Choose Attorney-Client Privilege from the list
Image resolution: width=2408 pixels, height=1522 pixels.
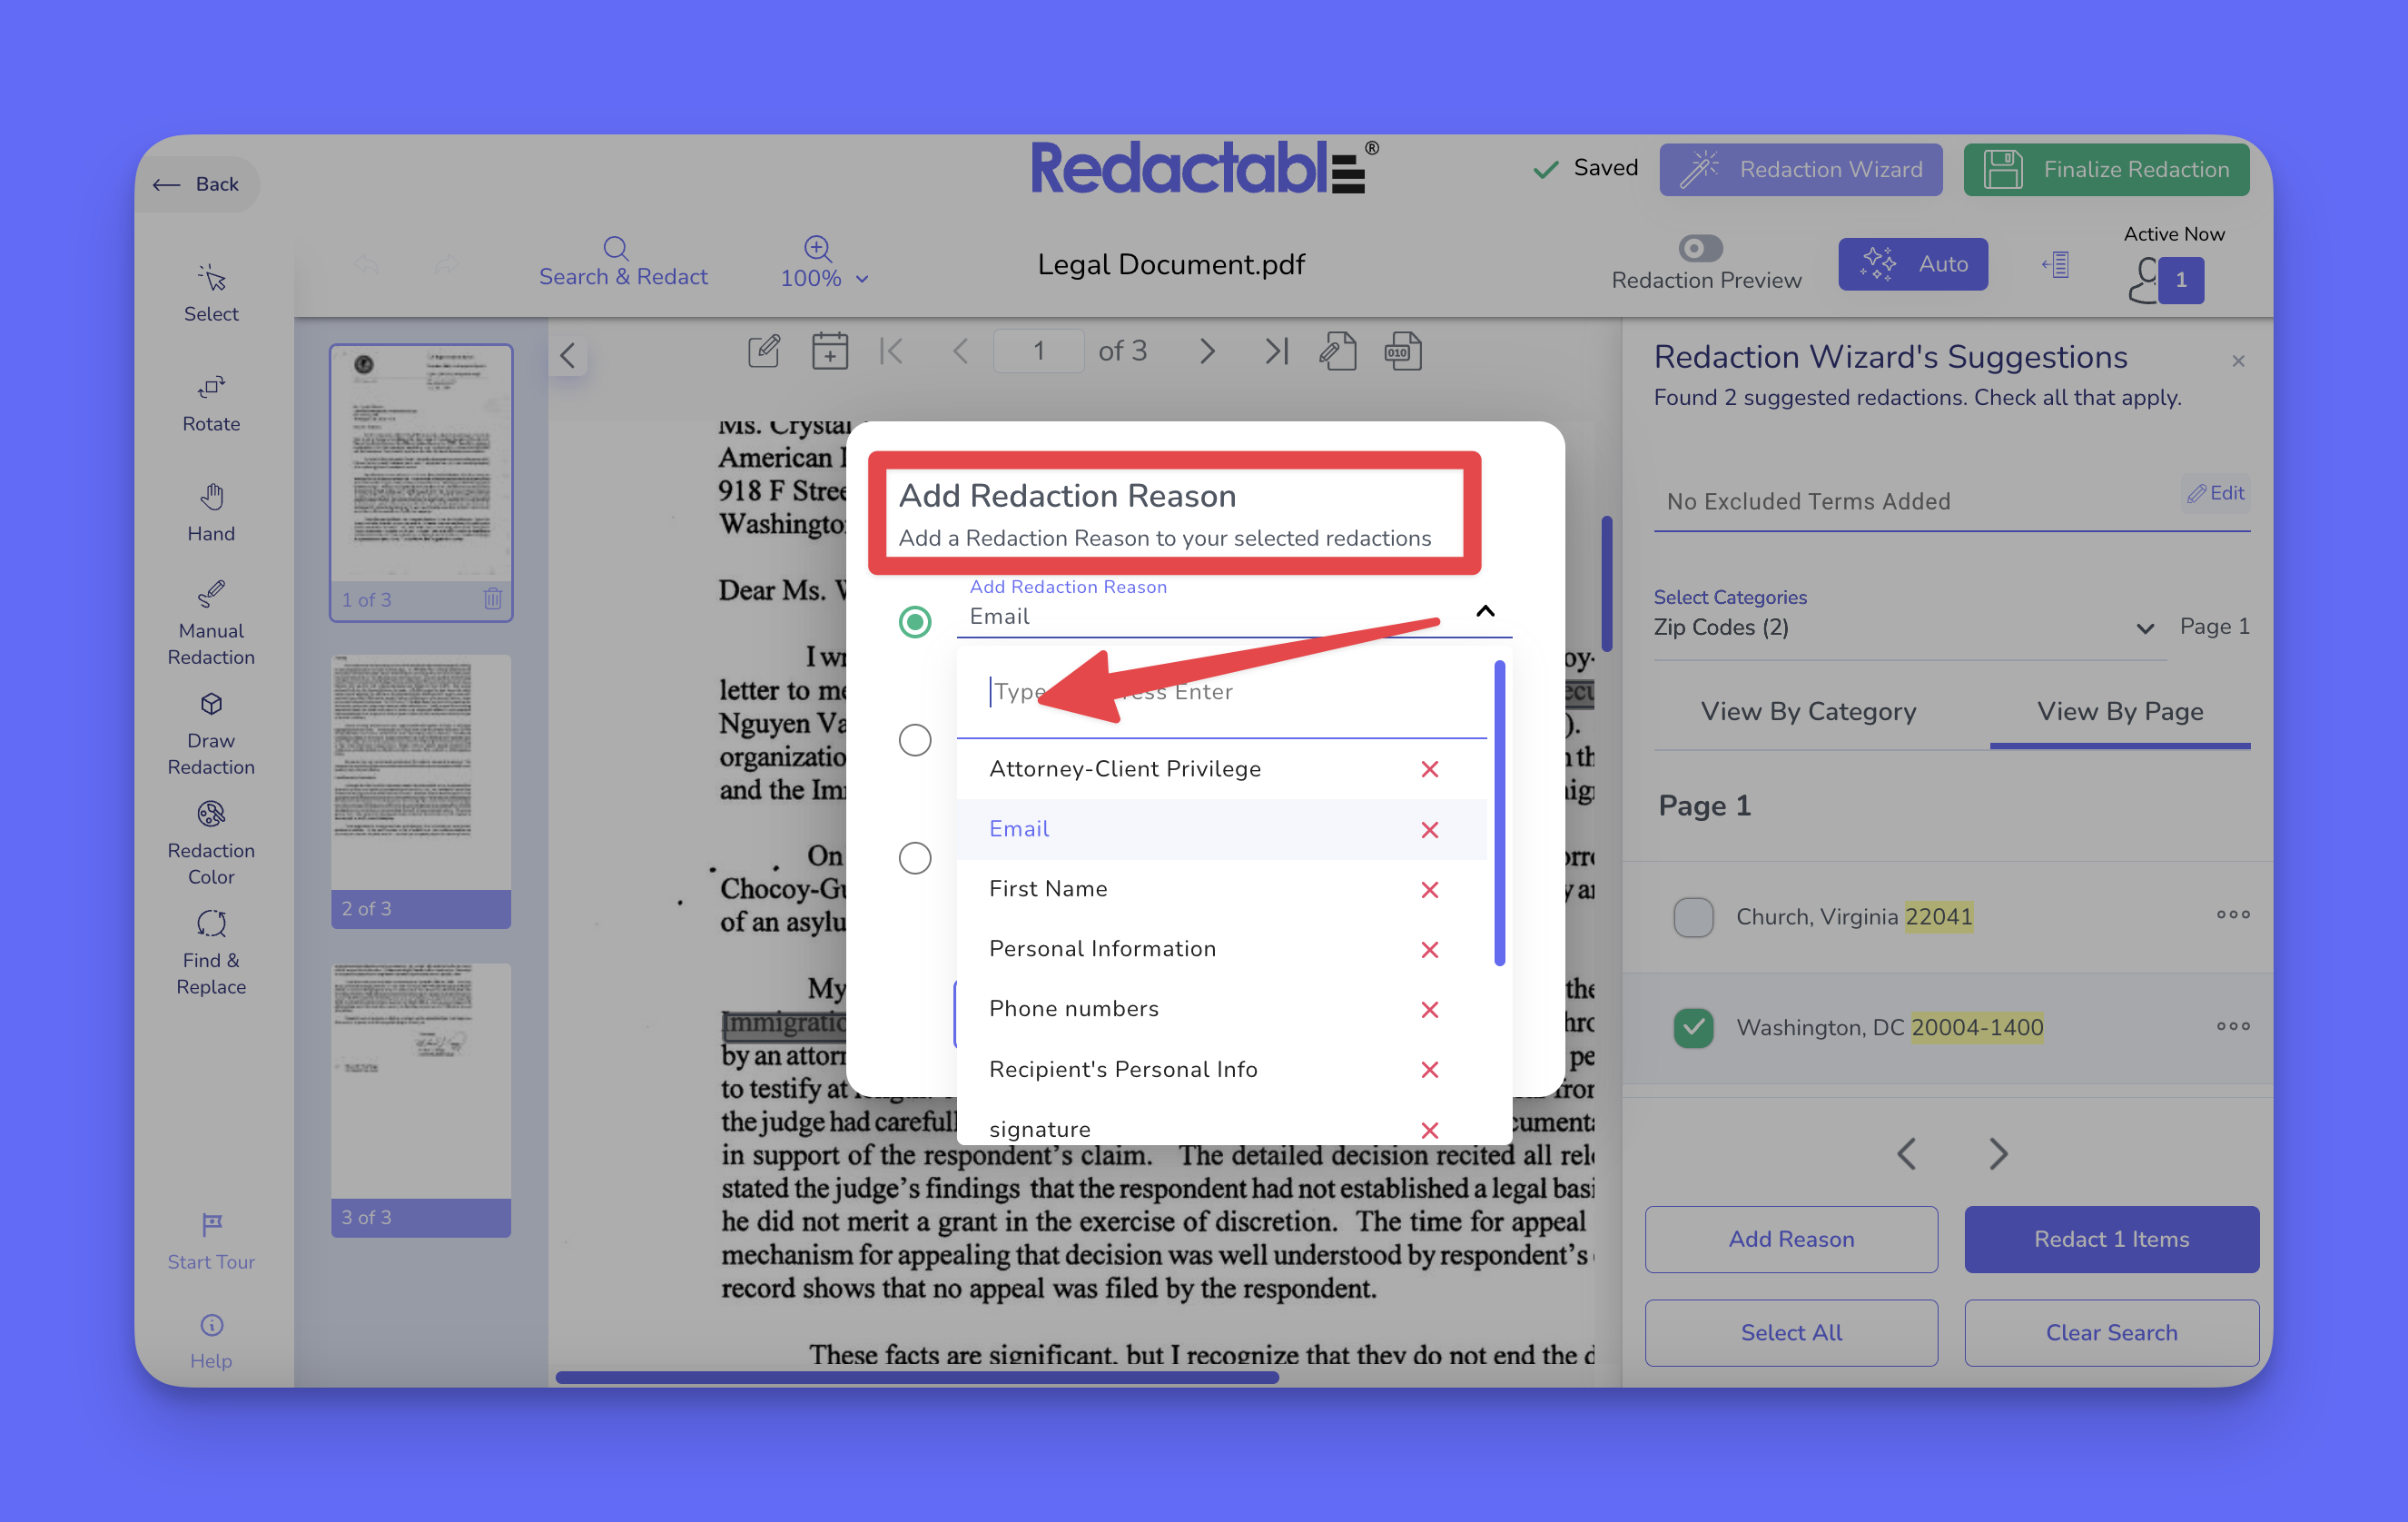pos(1124,769)
